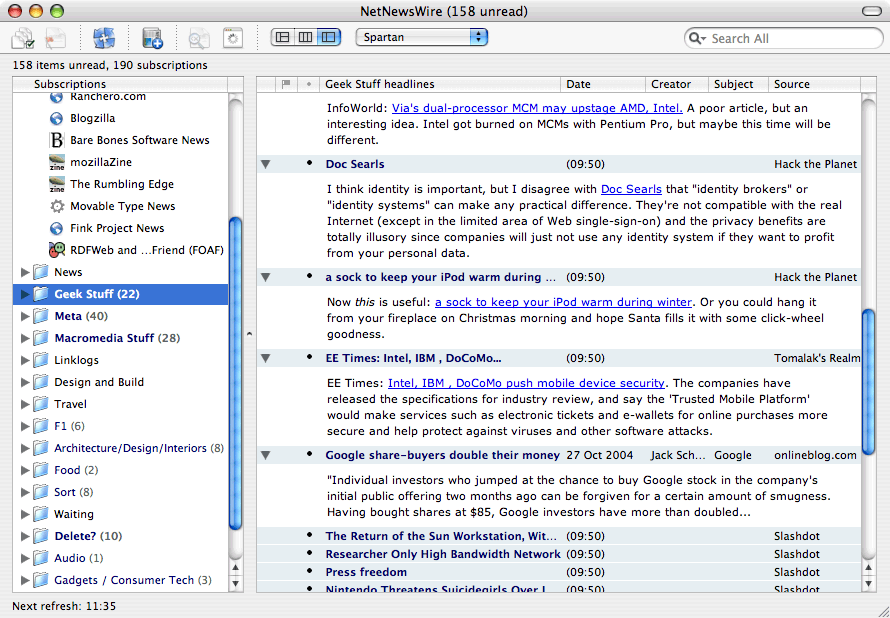The height and width of the screenshot is (618, 890).
Task: Switch to the widescreen column layout
Action: (305, 37)
